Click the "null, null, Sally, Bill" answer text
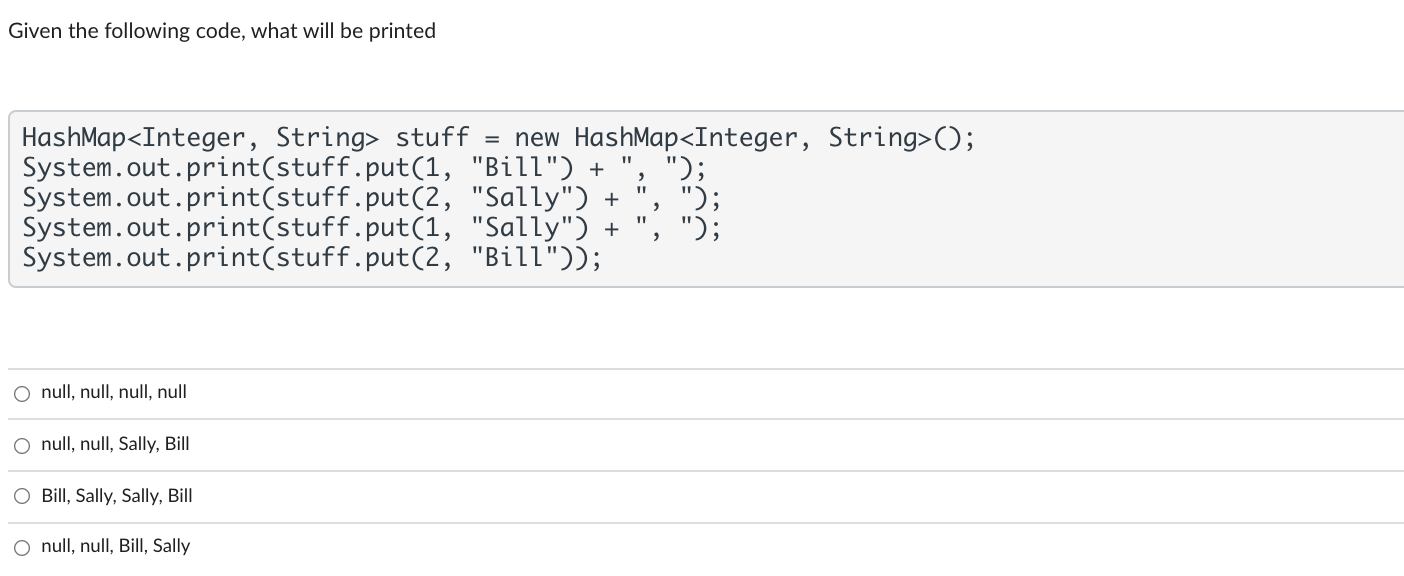 point(113,444)
